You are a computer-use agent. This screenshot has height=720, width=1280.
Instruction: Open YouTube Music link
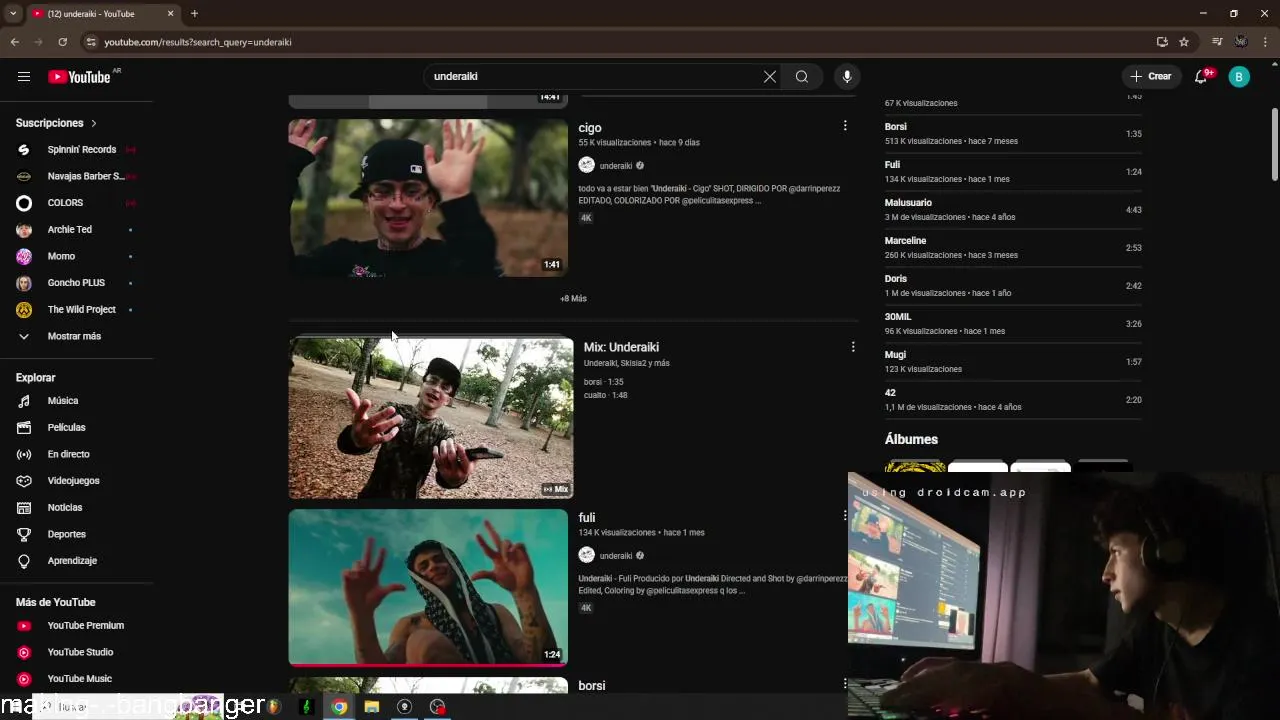click(76, 679)
